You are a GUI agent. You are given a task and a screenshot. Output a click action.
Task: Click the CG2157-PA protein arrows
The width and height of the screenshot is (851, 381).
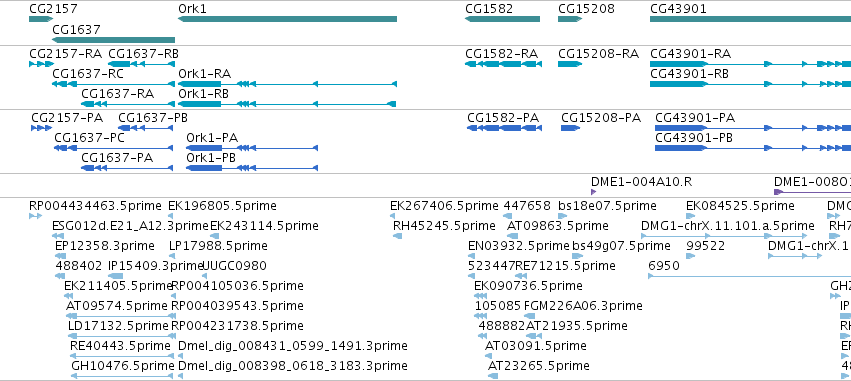point(41,128)
